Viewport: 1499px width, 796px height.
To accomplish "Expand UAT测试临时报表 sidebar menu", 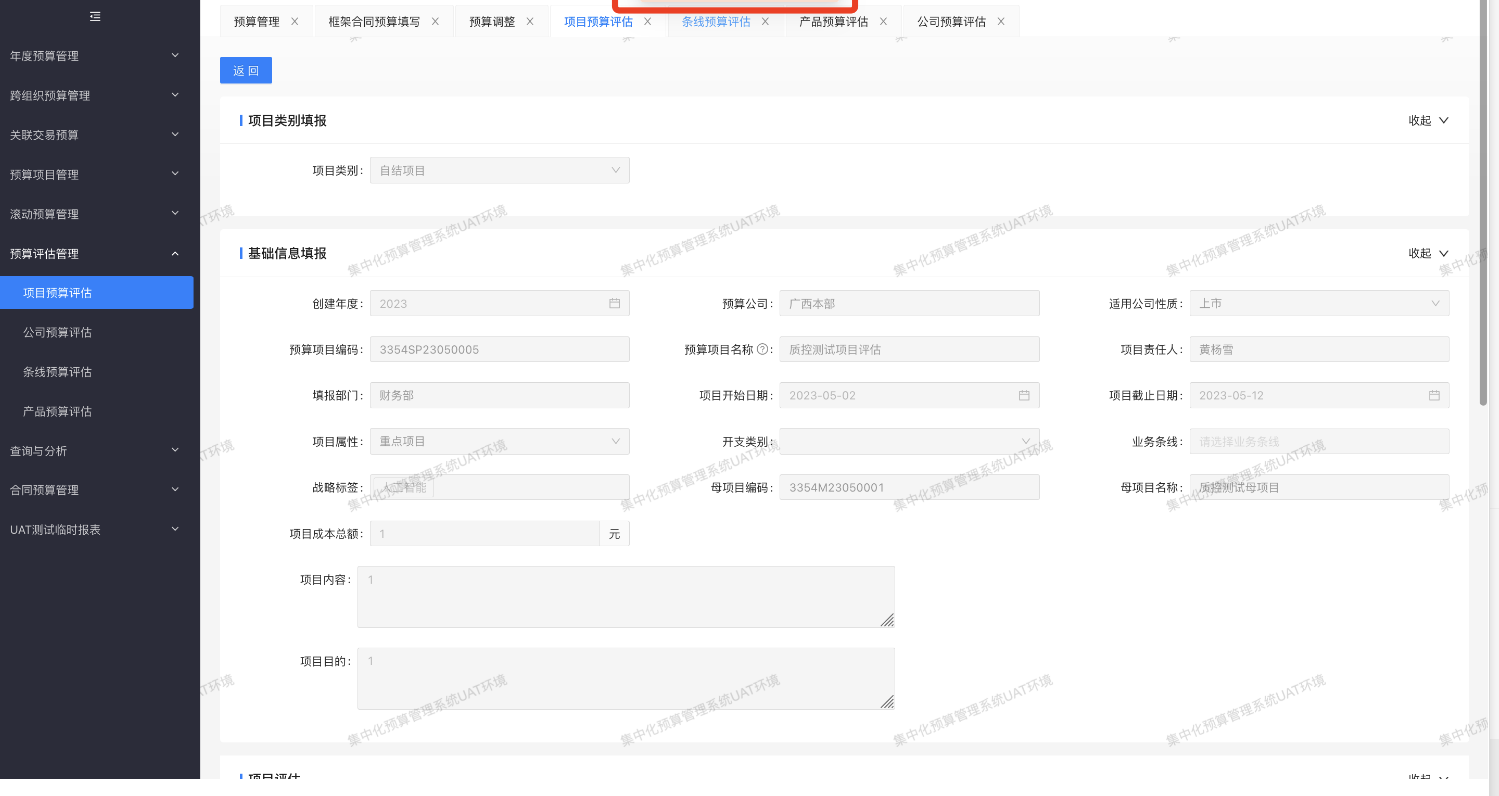I will click(x=97, y=530).
